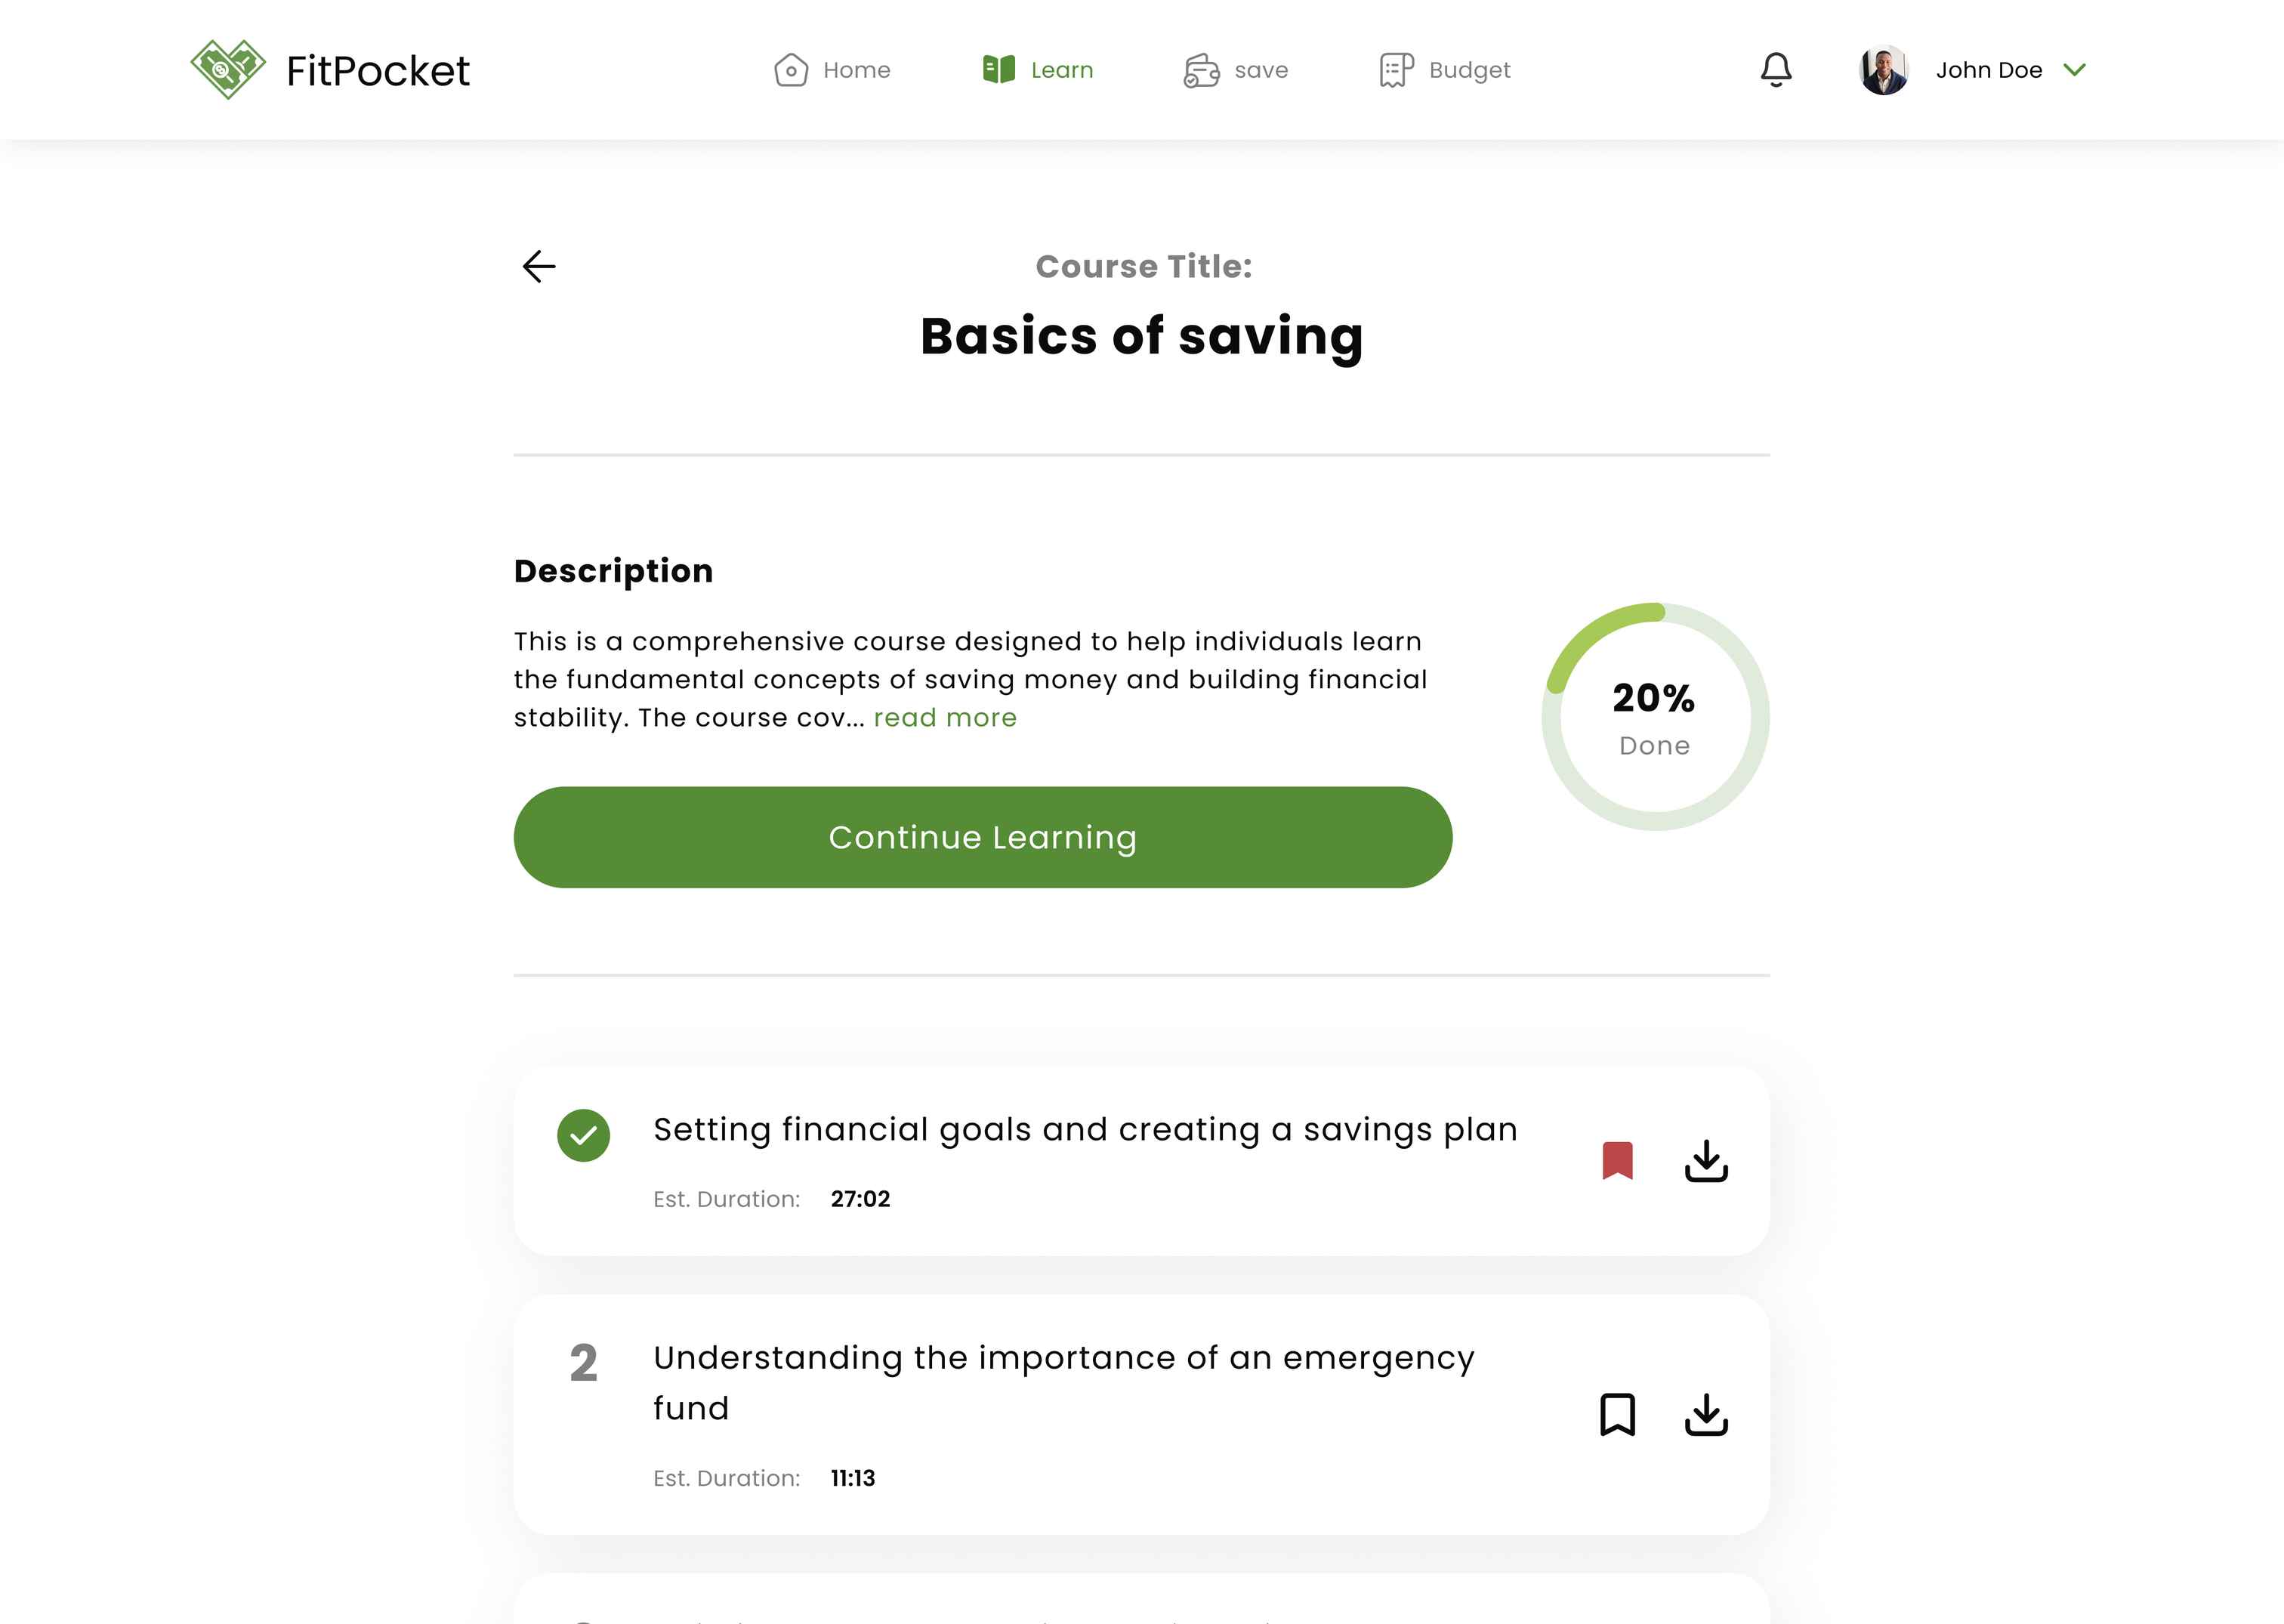Click the Continue Learning button
Image resolution: width=2284 pixels, height=1624 pixels.
(x=982, y=837)
